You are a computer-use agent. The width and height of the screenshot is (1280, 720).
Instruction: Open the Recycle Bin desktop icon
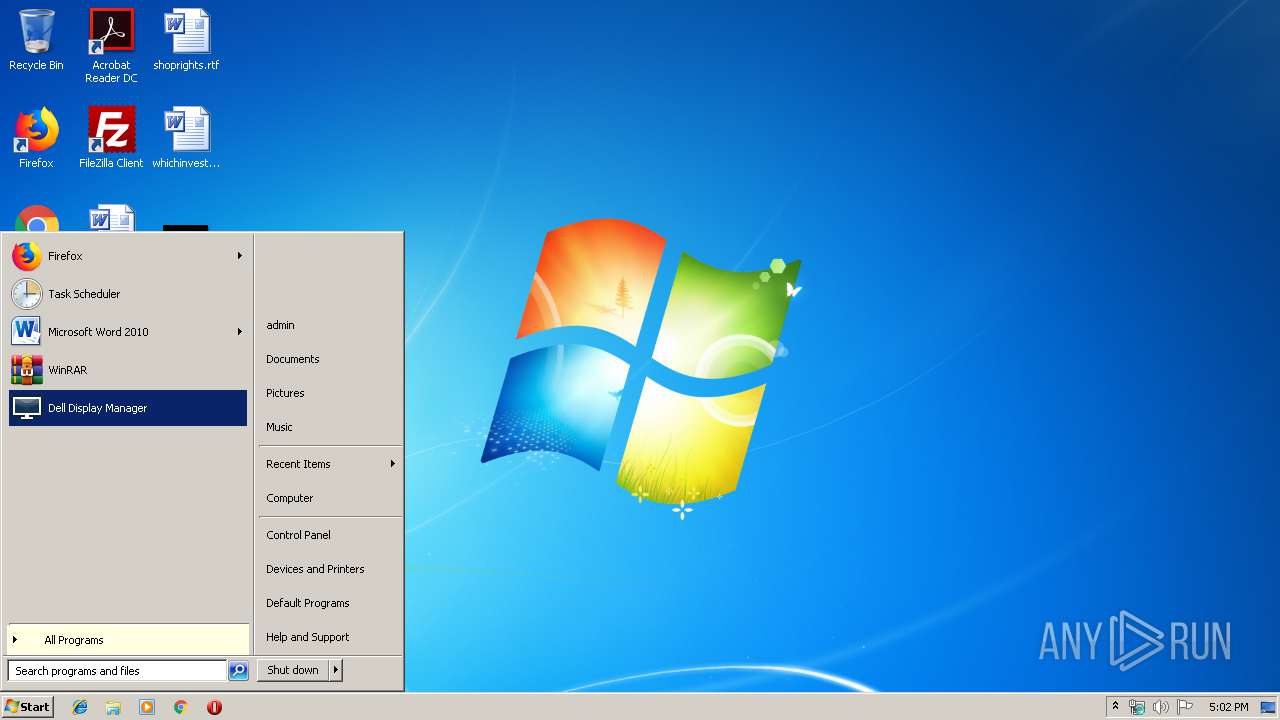click(36, 40)
